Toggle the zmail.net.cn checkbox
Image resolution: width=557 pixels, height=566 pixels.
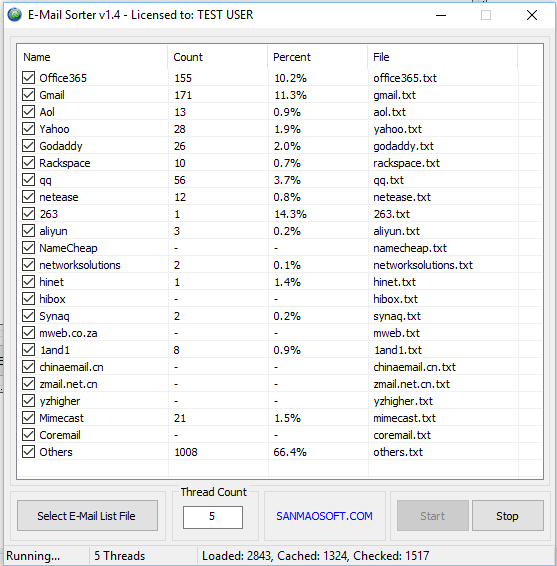point(29,384)
